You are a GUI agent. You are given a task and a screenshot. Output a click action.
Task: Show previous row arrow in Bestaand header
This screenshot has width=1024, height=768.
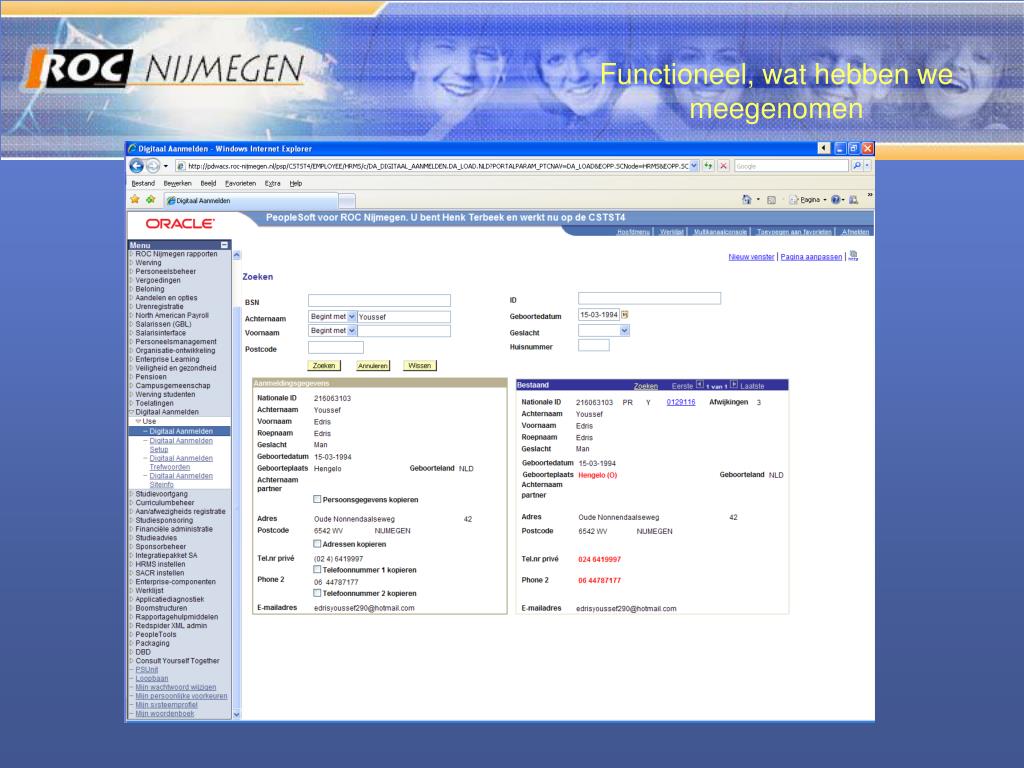699,385
